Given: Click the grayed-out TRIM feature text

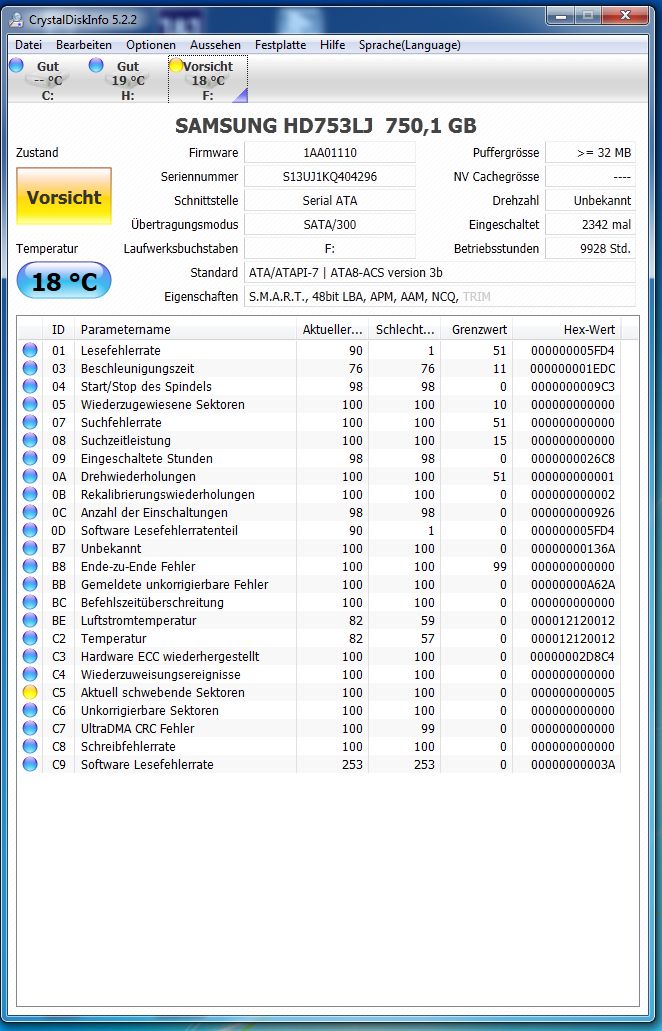Looking at the screenshot, I should click(x=477, y=297).
